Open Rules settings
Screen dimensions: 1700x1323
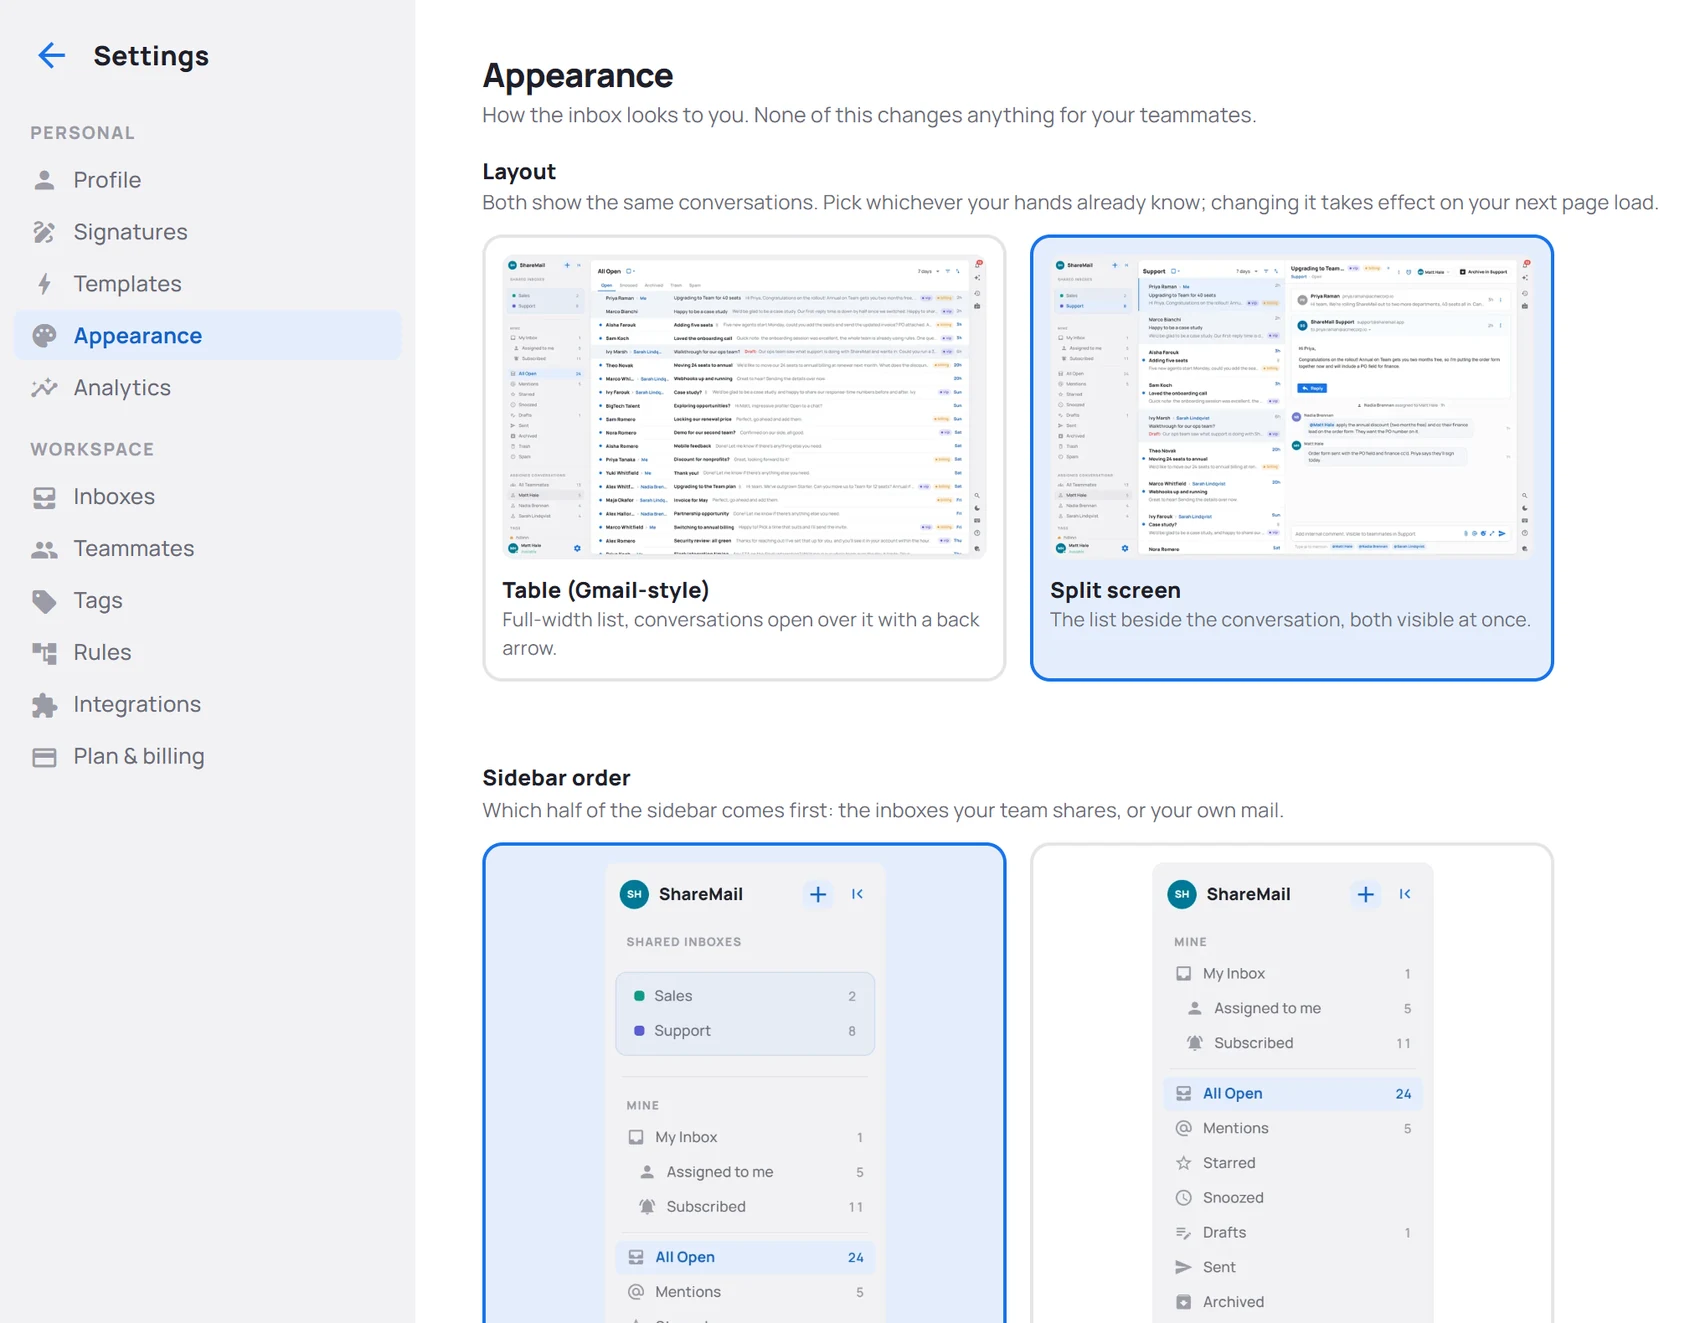click(x=208, y=653)
